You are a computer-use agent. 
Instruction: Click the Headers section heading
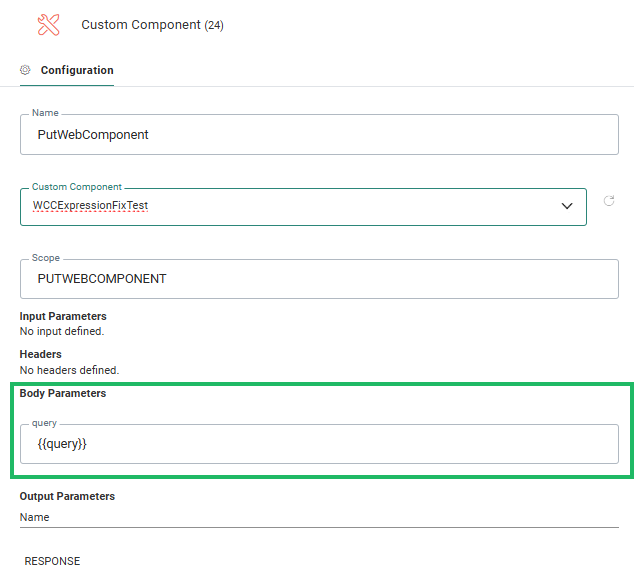41,354
